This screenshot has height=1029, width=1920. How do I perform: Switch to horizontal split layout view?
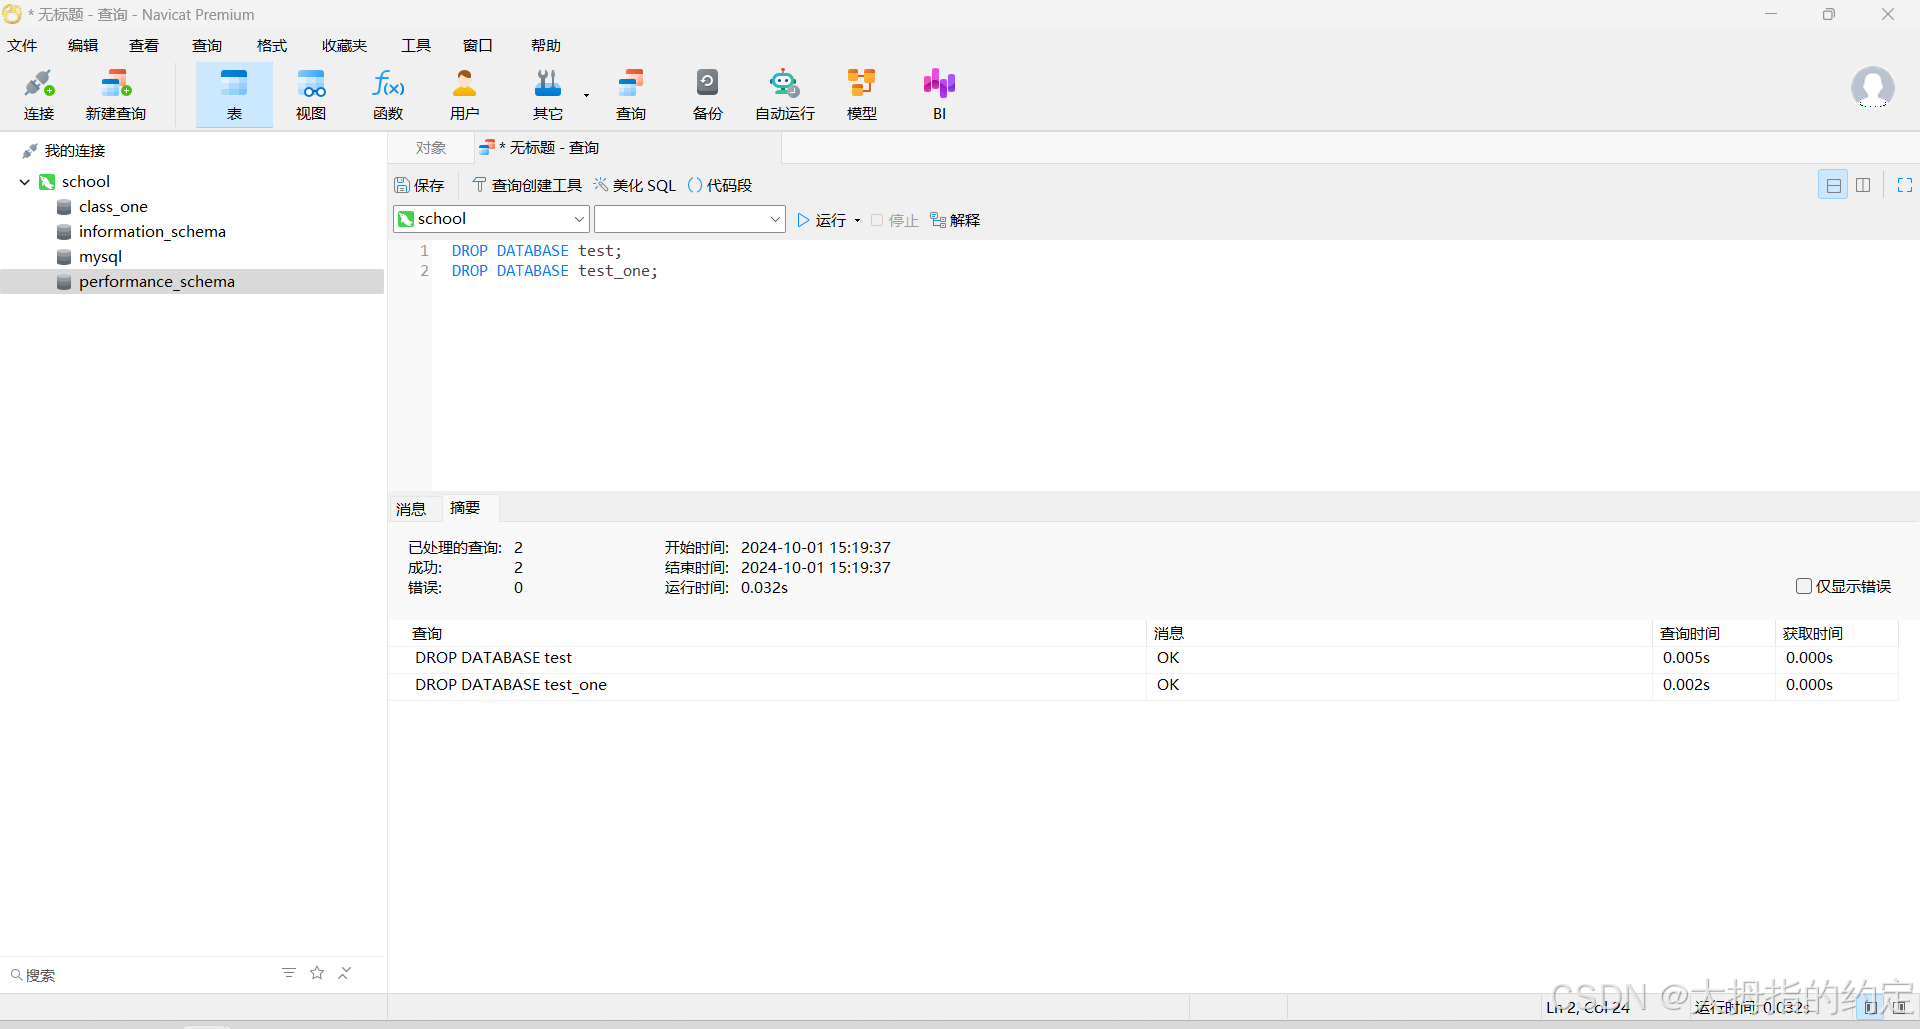click(1833, 185)
